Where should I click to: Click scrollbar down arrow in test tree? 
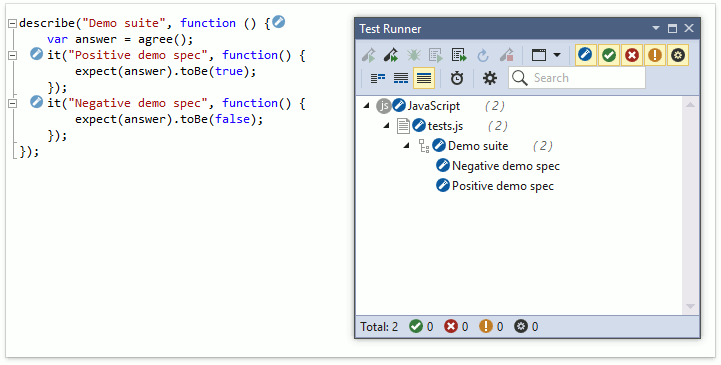coord(690,306)
